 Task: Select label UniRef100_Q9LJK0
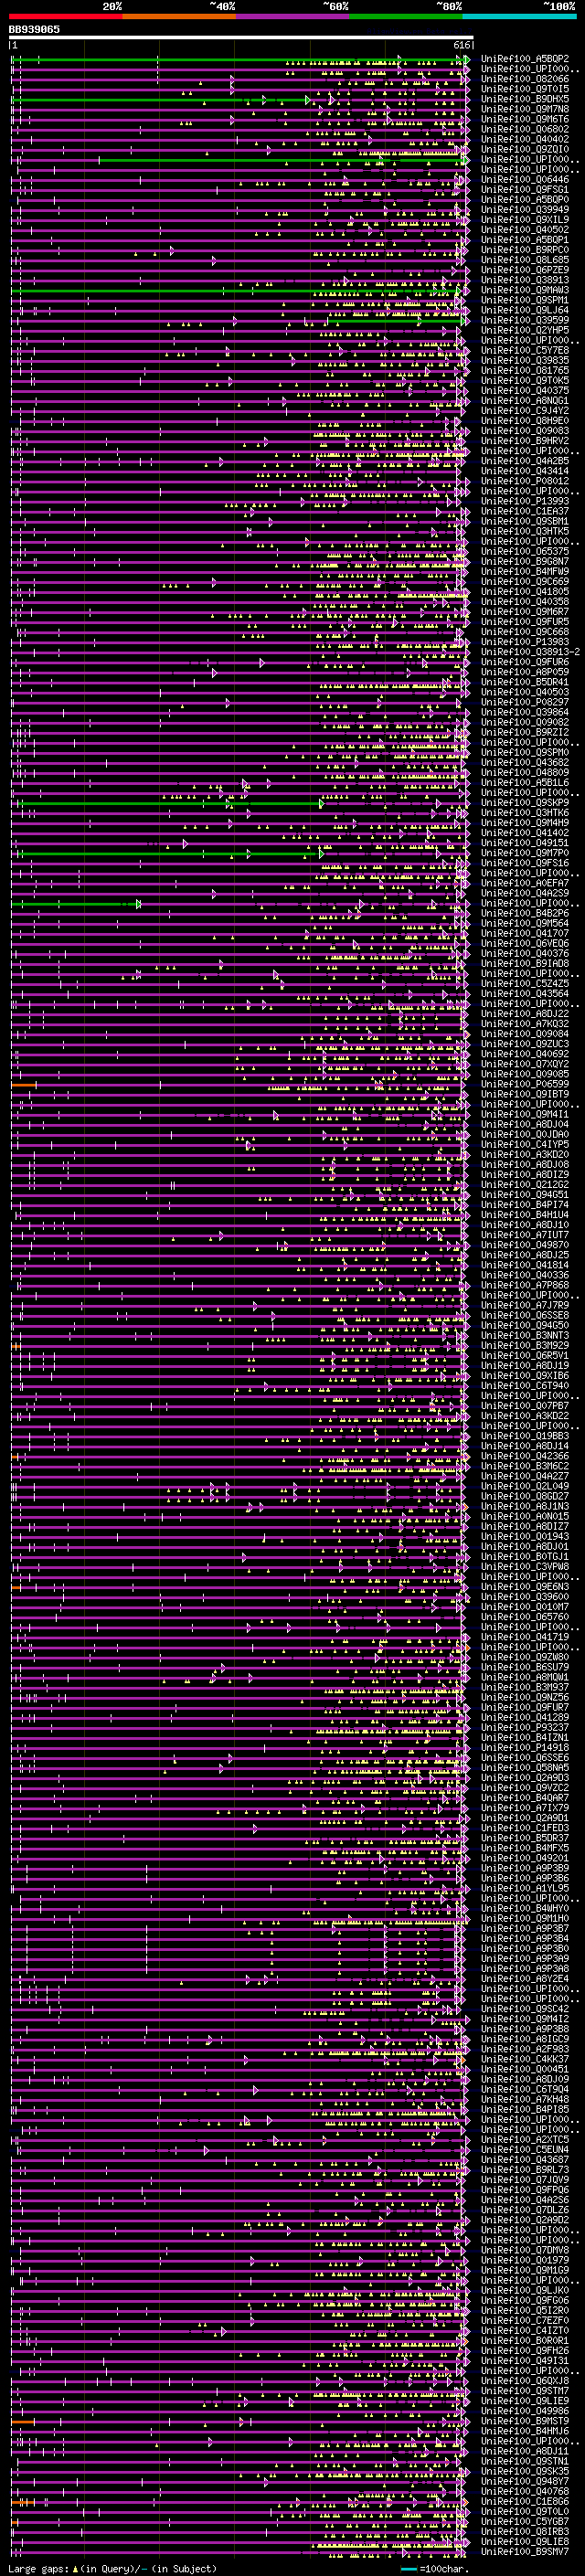coord(525,2291)
